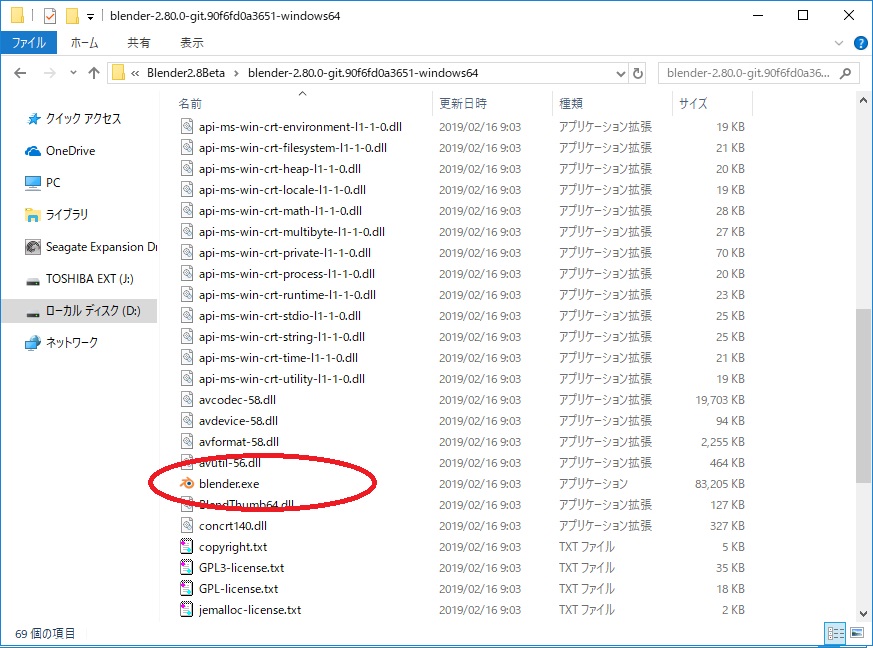Select api-ms-win-crt-filesystem-l1-1-0.dll file
Screen dimensions: 873x648
[293, 148]
